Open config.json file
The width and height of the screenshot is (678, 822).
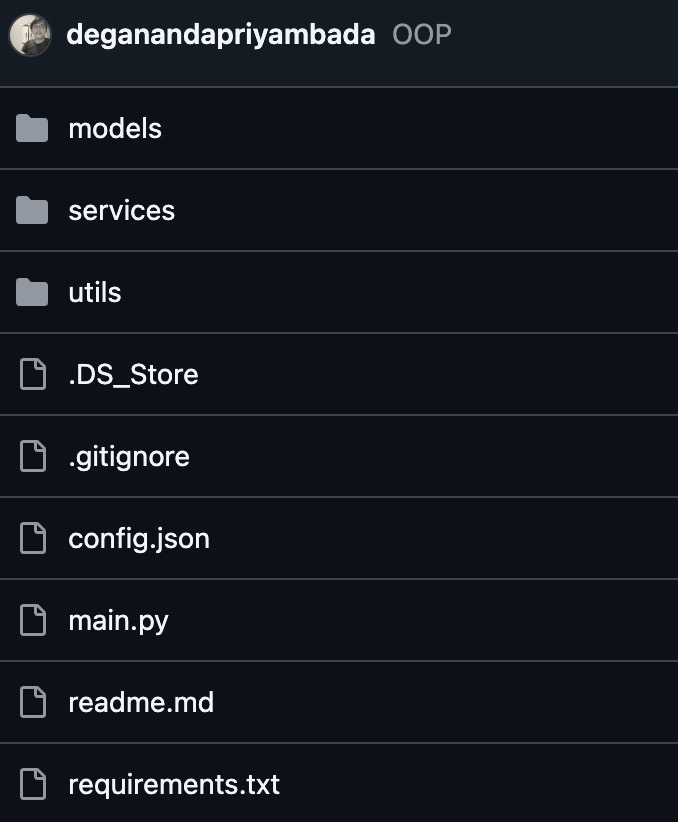click(139, 538)
